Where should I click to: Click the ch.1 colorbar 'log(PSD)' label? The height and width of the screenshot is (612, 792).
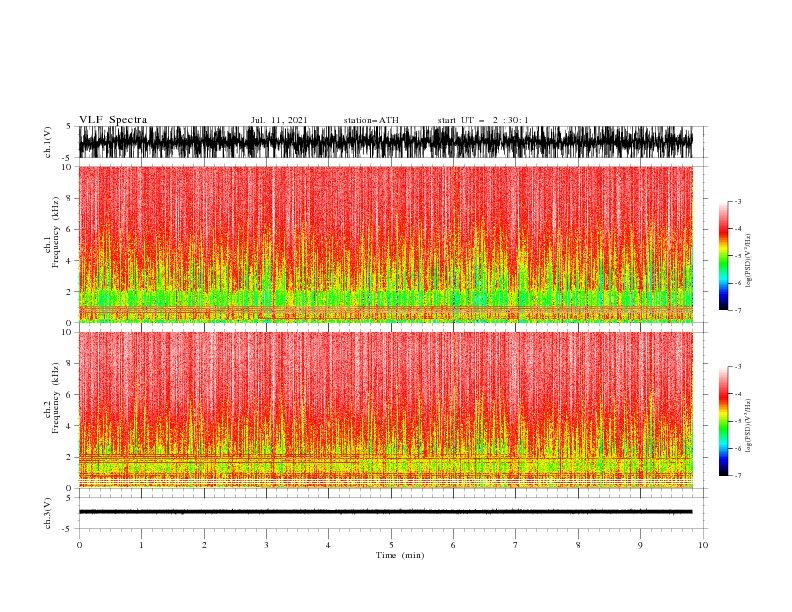[x=749, y=261]
